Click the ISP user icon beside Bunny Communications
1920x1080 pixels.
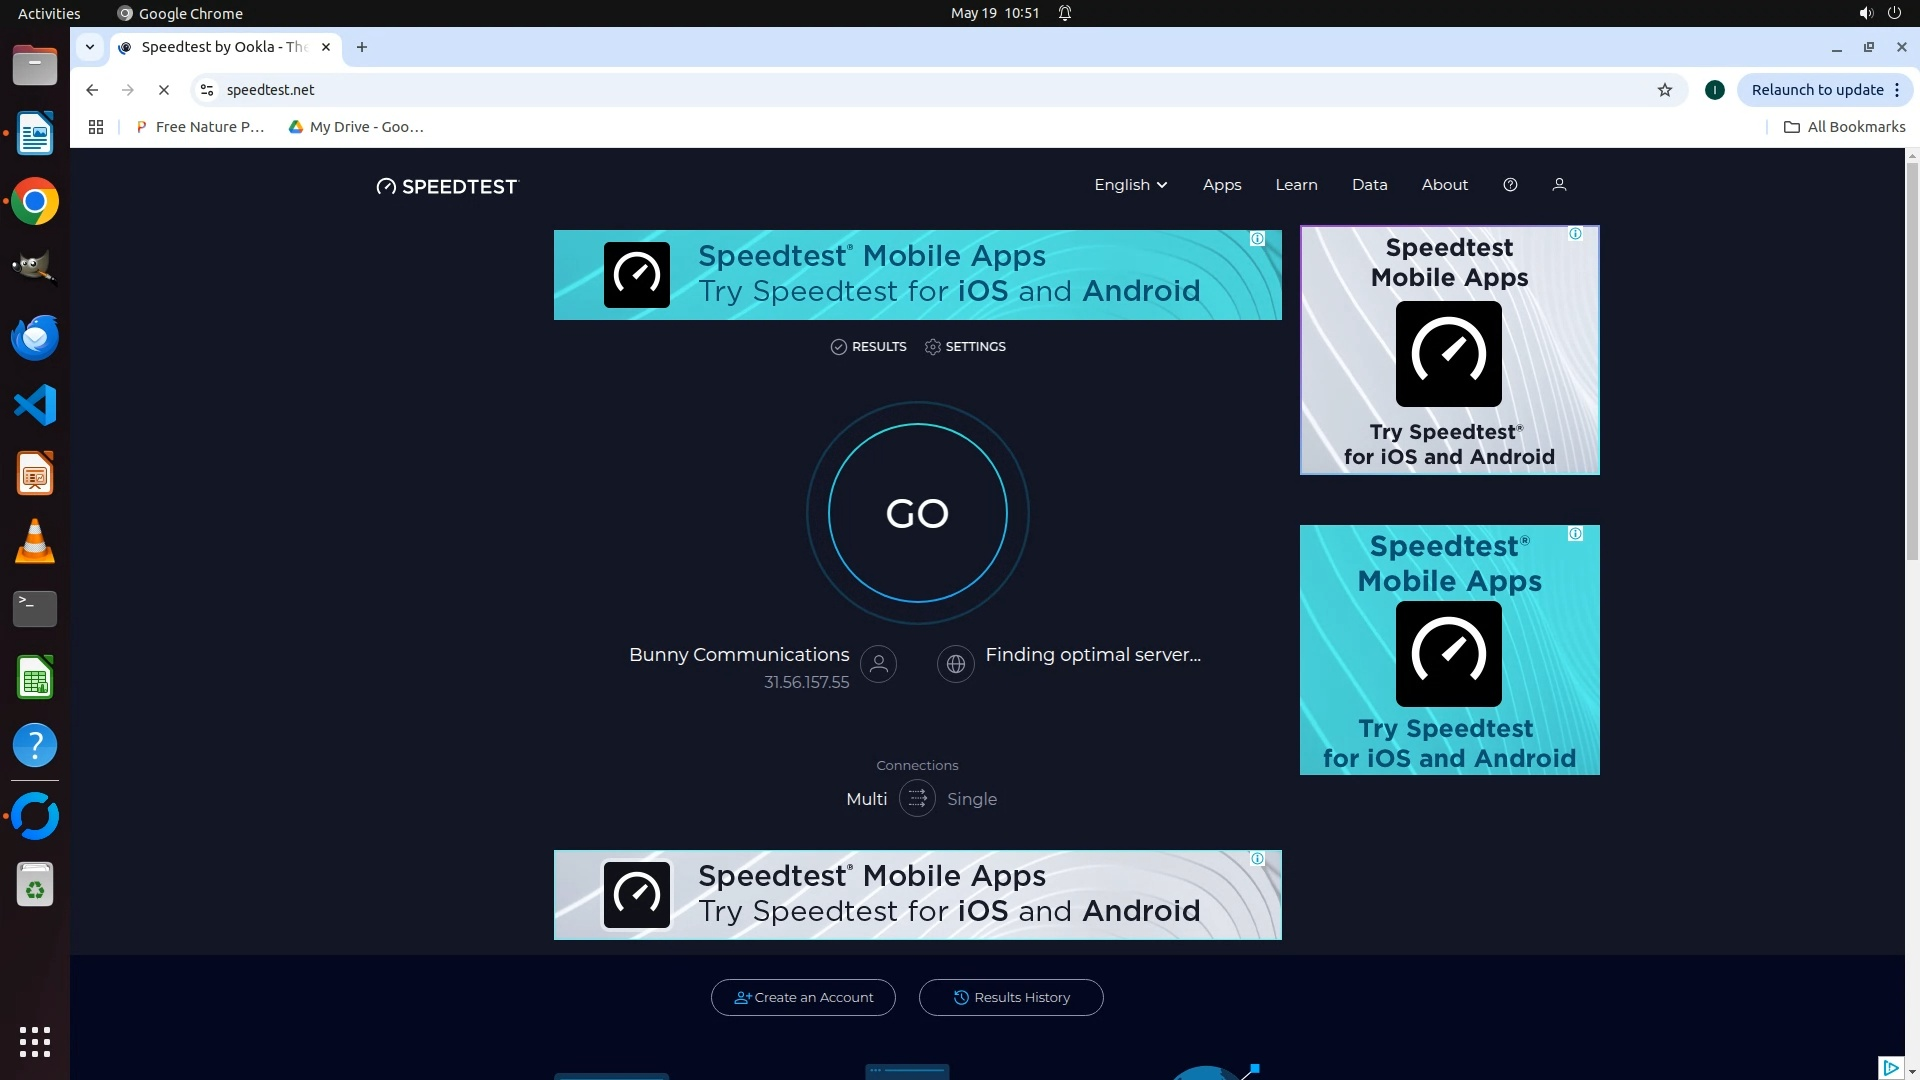click(879, 664)
